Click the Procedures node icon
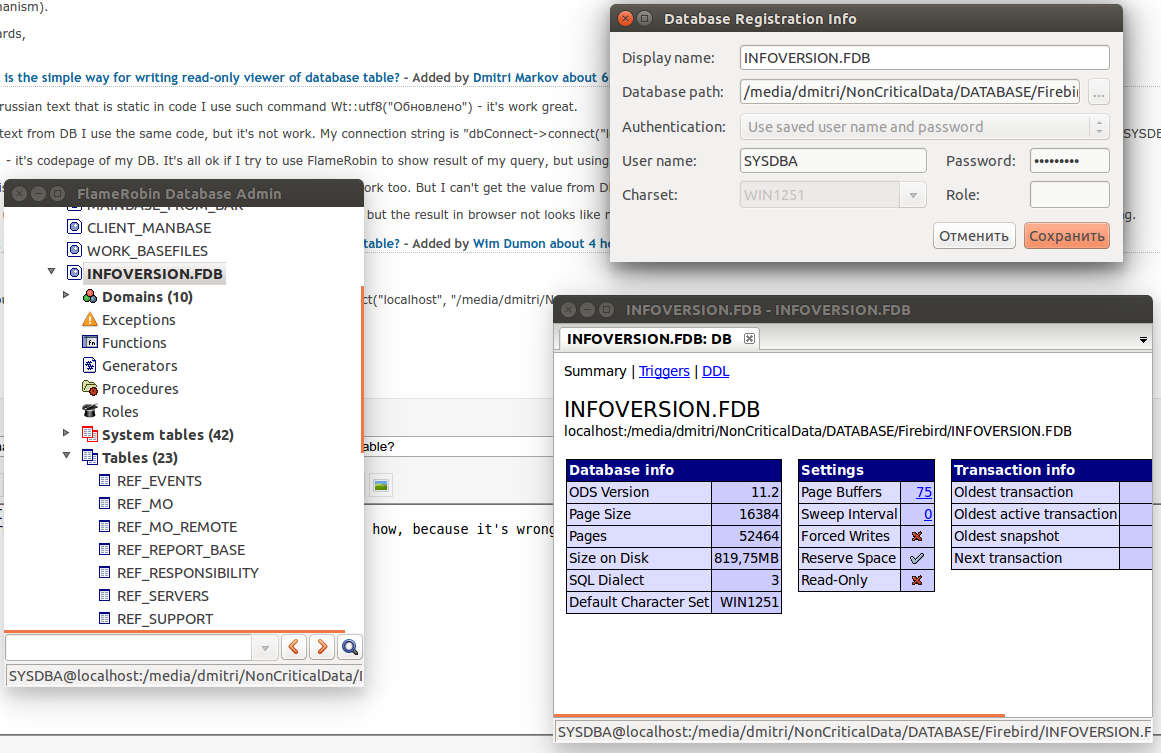This screenshot has width=1161, height=753. coord(90,388)
